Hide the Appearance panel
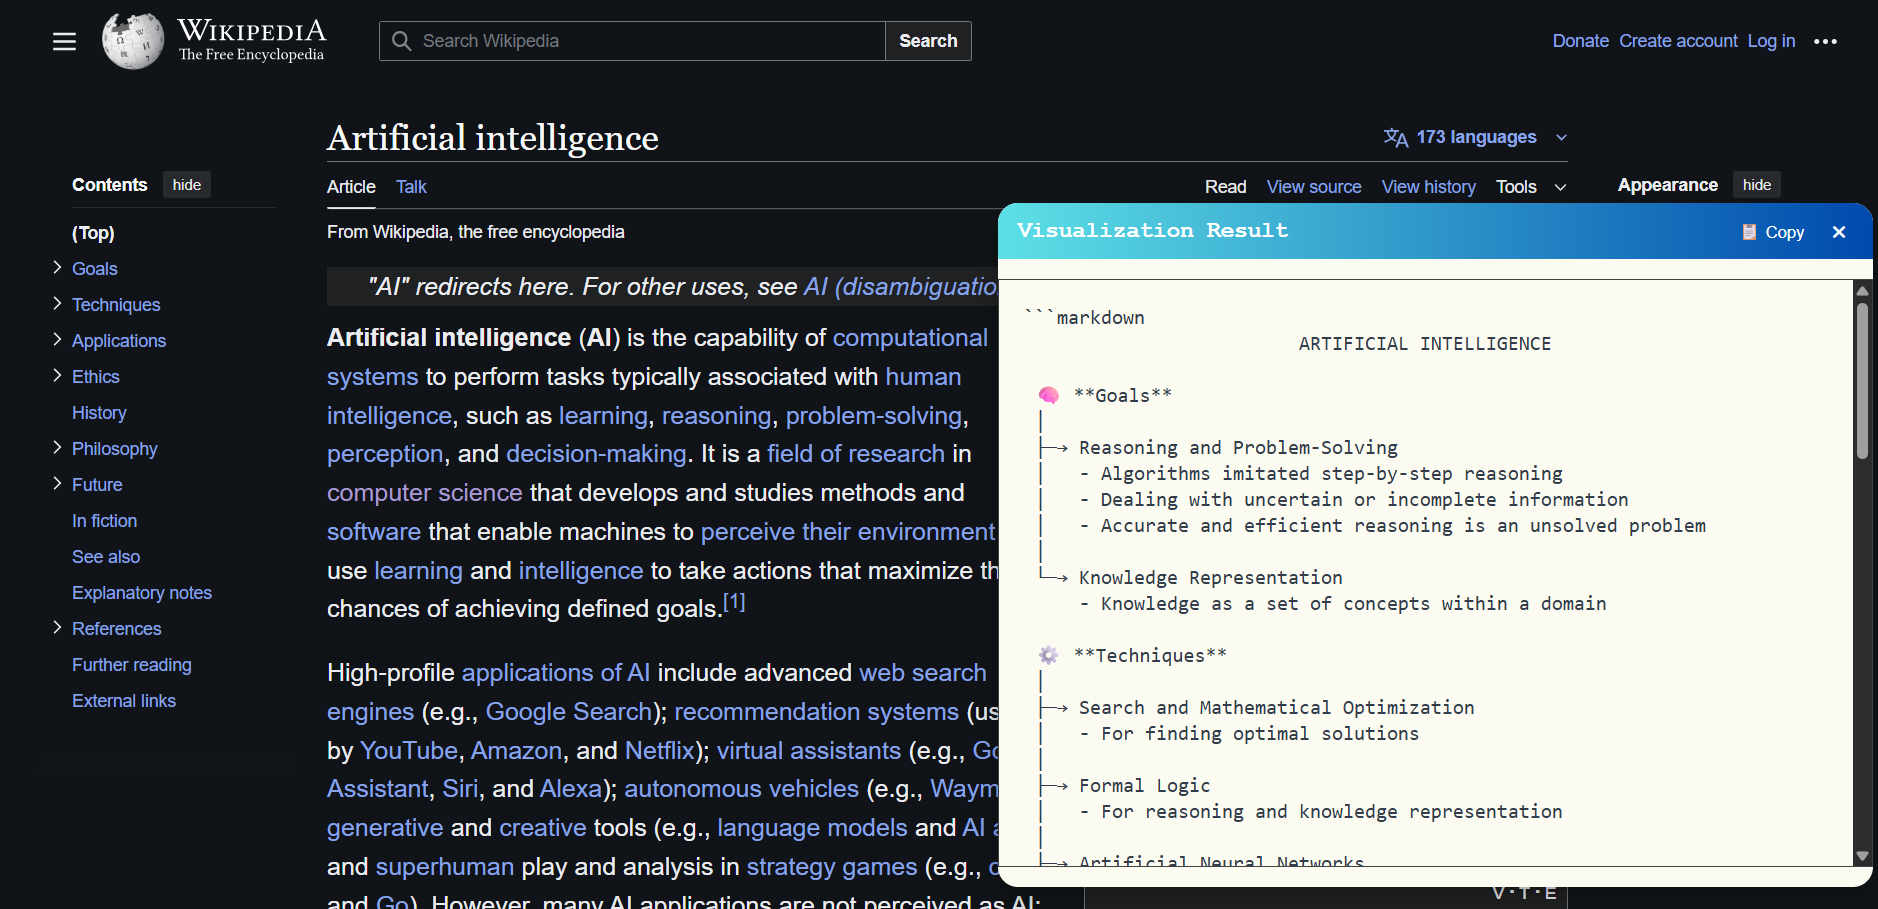The width and height of the screenshot is (1878, 909). pos(1756,185)
